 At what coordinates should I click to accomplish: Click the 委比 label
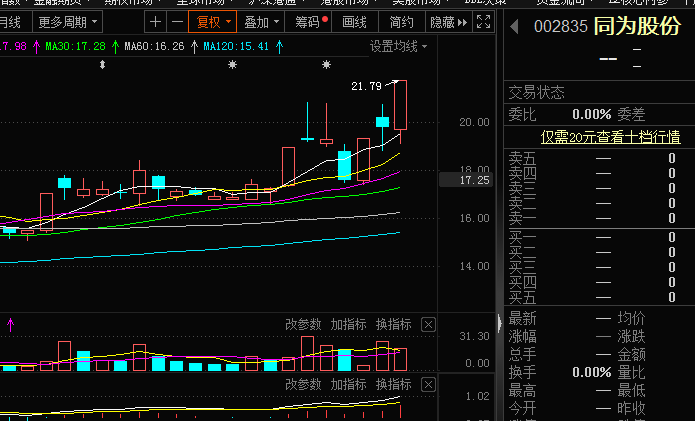point(522,115)
